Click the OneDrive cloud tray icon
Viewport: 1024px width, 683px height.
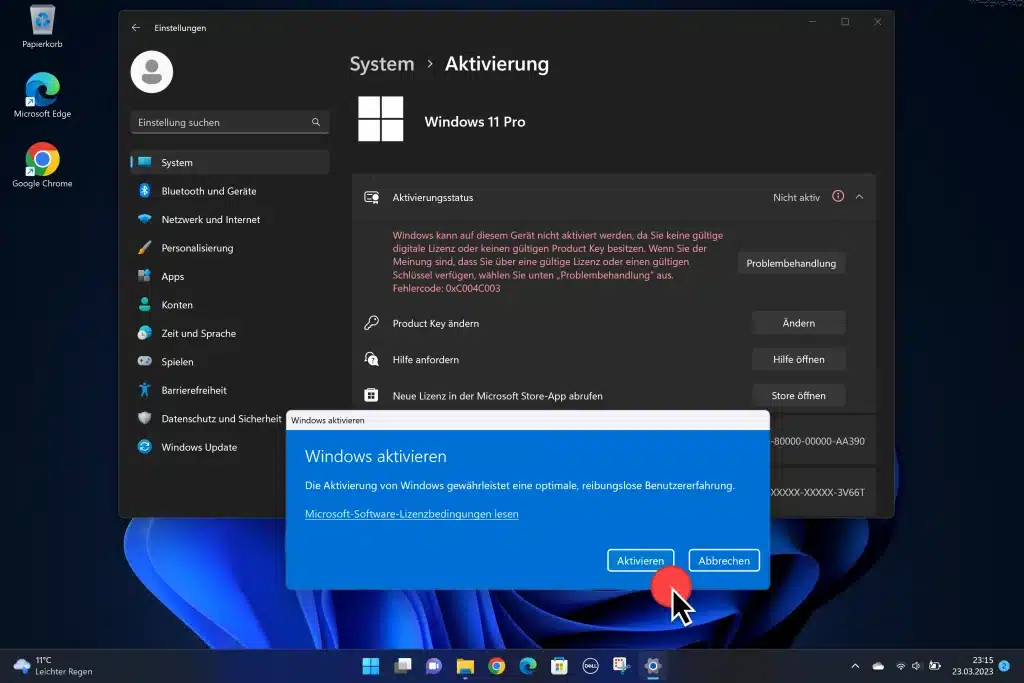coord(878,666)
